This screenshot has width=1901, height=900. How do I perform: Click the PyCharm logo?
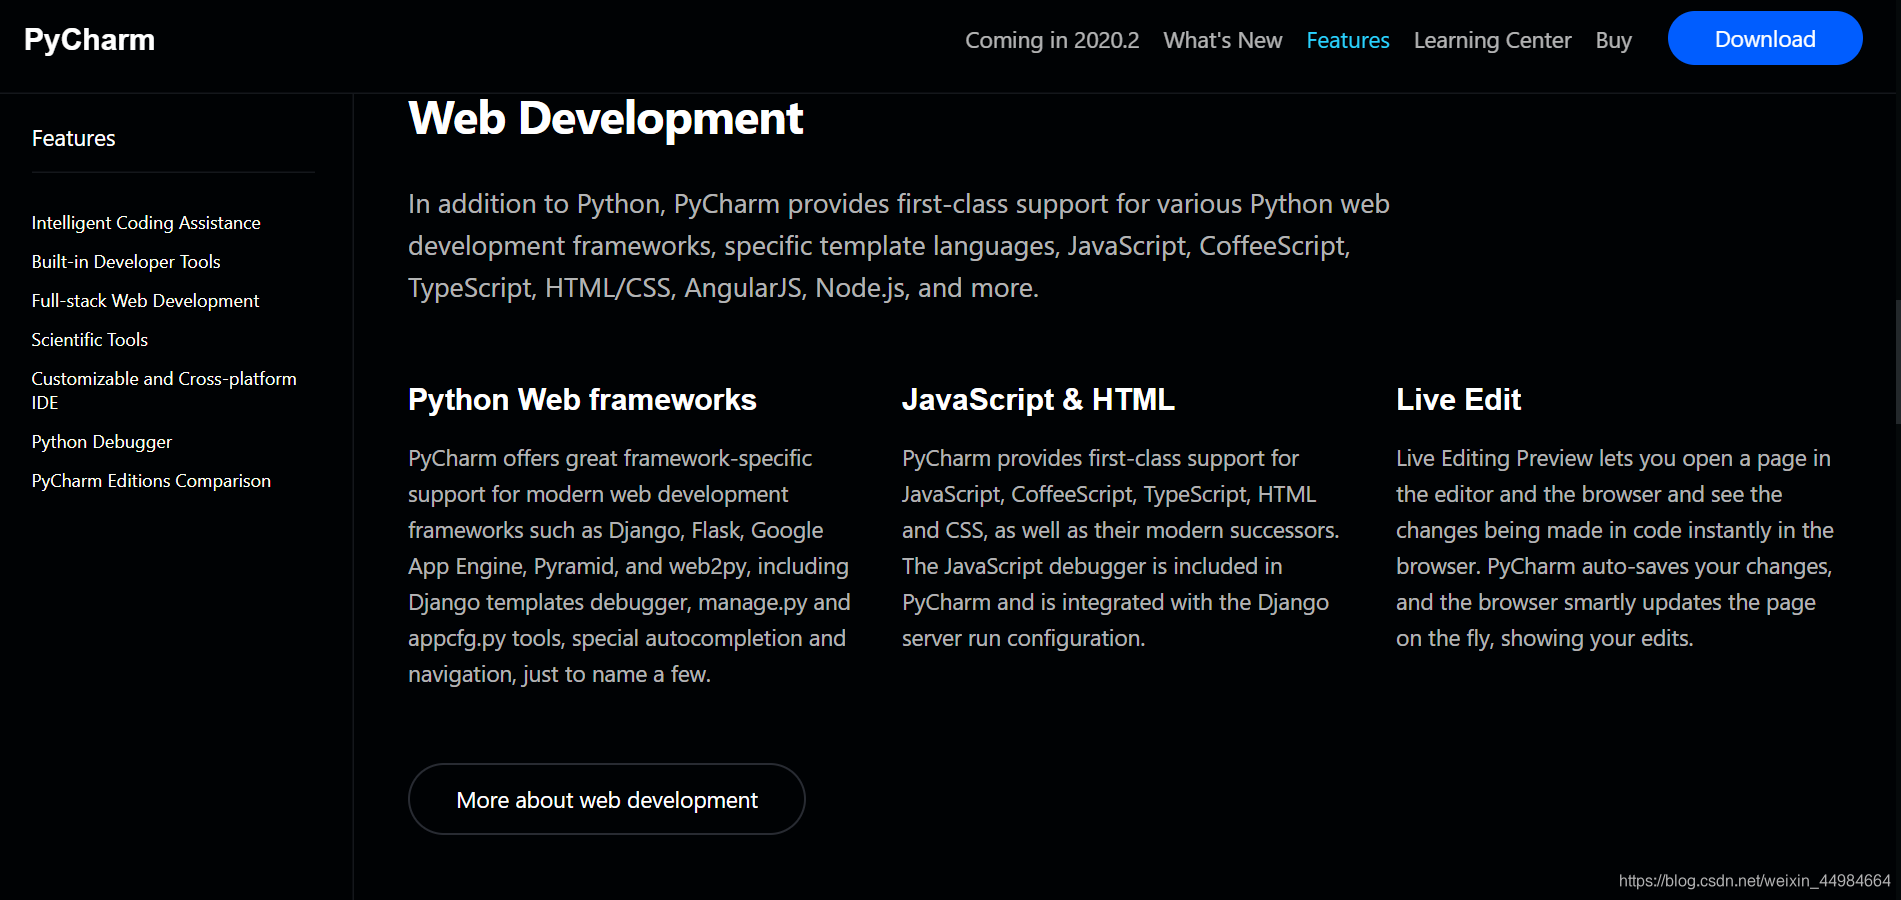(89, 40)
